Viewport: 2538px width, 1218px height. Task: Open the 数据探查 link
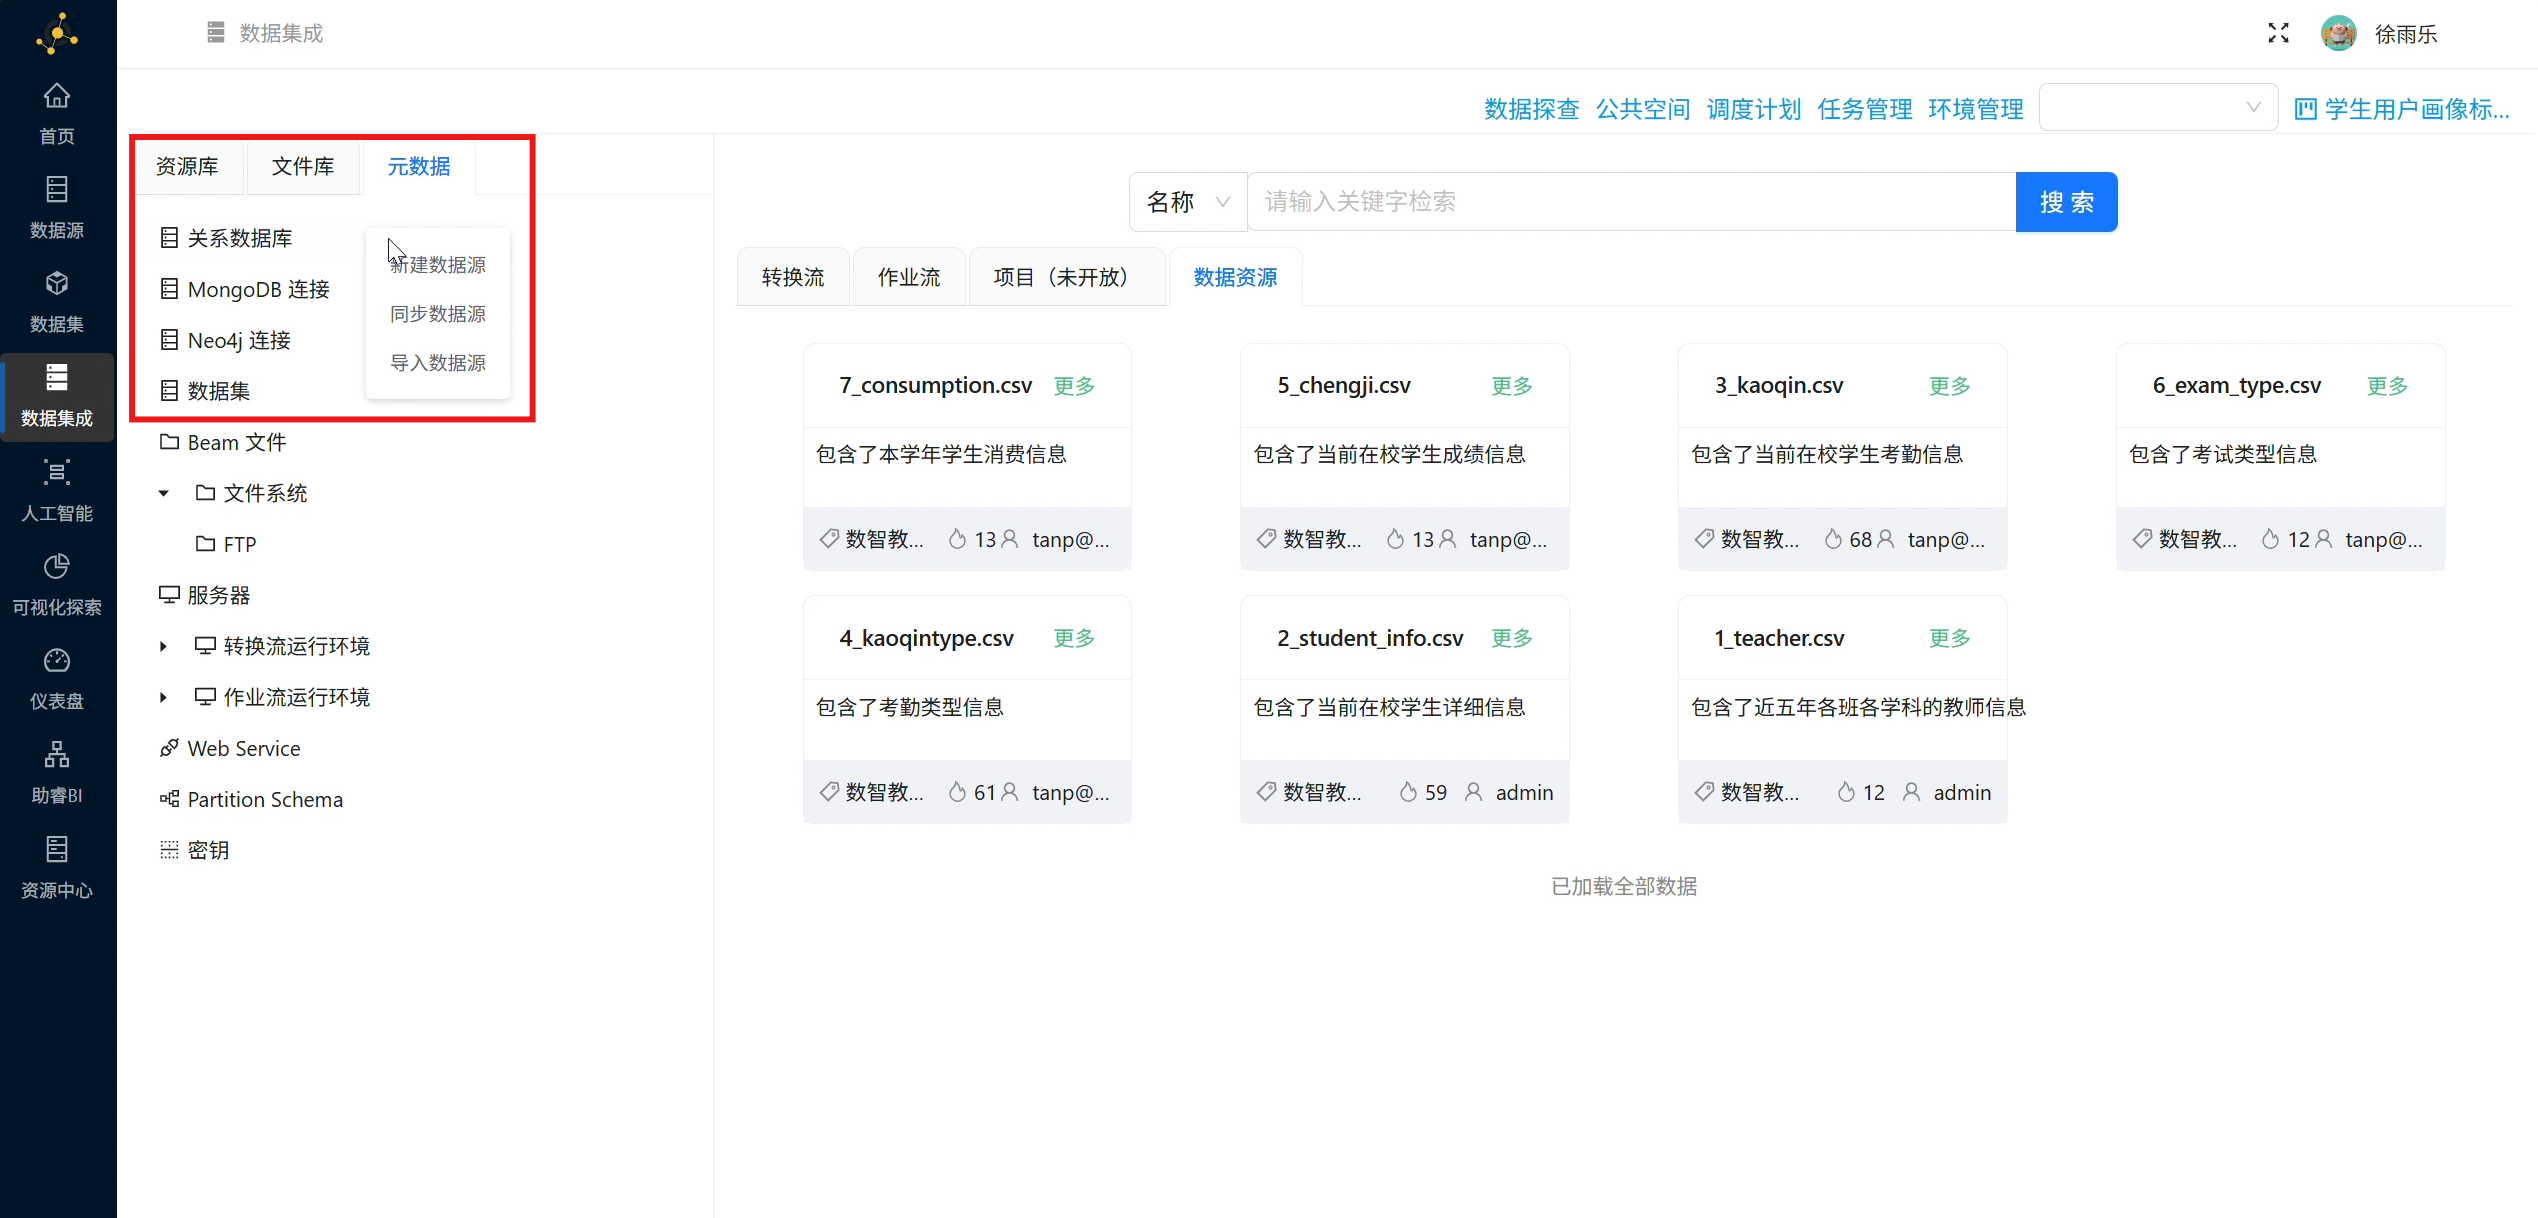click(1531, 109)
